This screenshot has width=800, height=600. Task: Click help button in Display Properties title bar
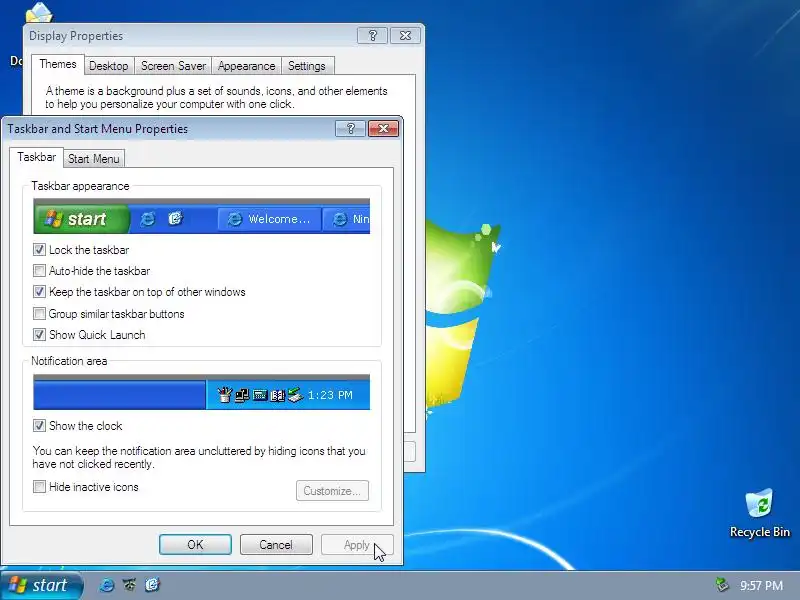(372, 36)
